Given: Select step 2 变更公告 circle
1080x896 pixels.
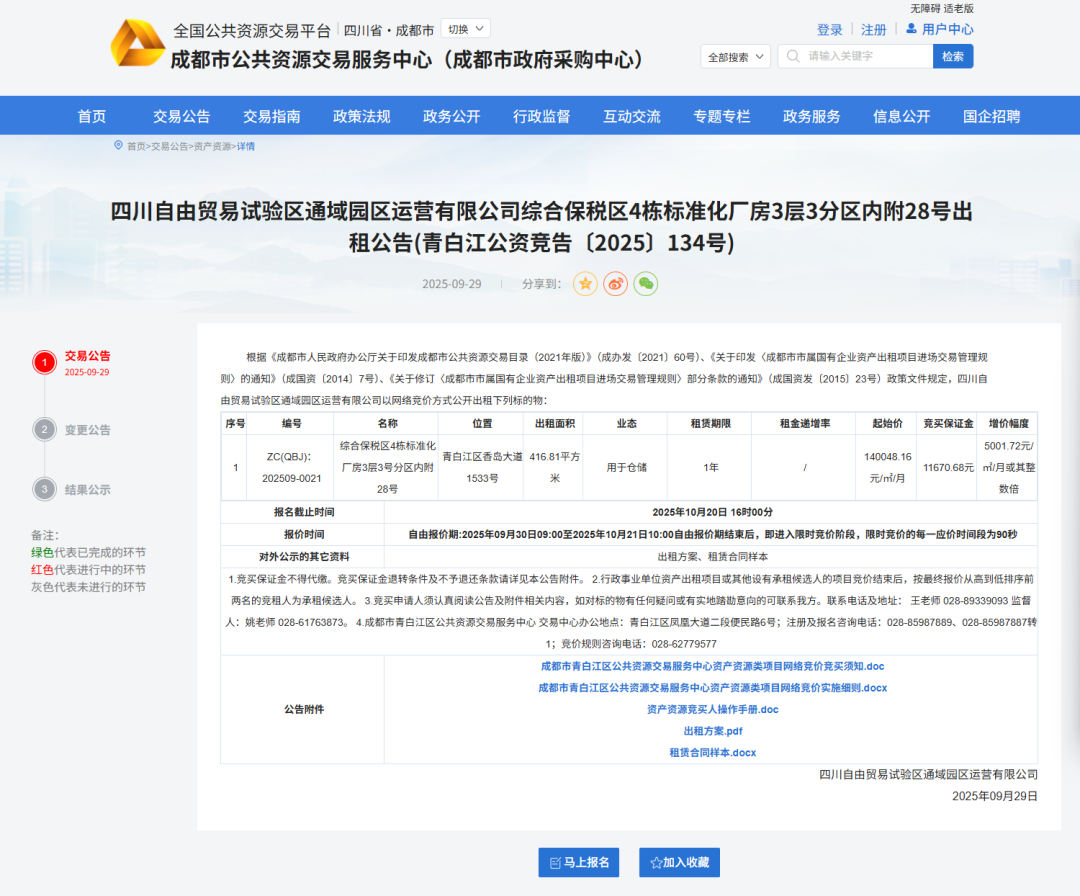Looking at the screenshot, I should tap(45, 430).
